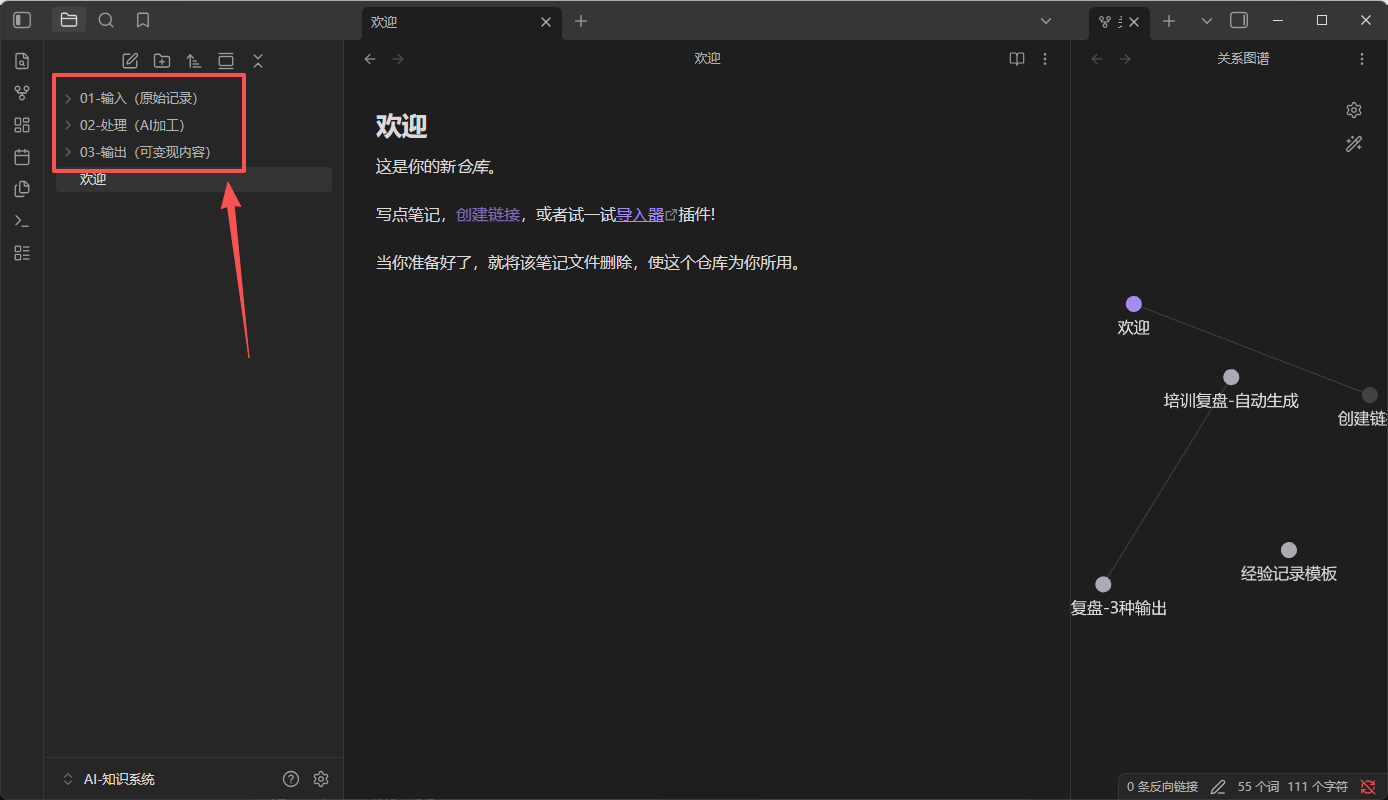Open the main pane tab list dropdown

click(x=1046, y=20)
